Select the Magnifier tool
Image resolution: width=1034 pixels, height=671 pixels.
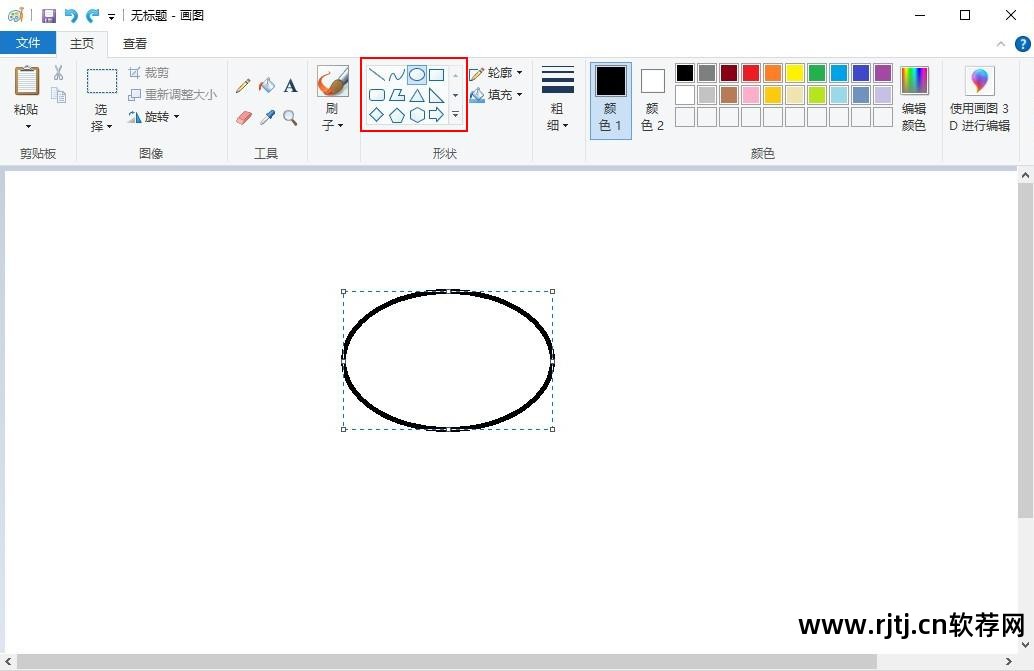(x=290, y=118)
